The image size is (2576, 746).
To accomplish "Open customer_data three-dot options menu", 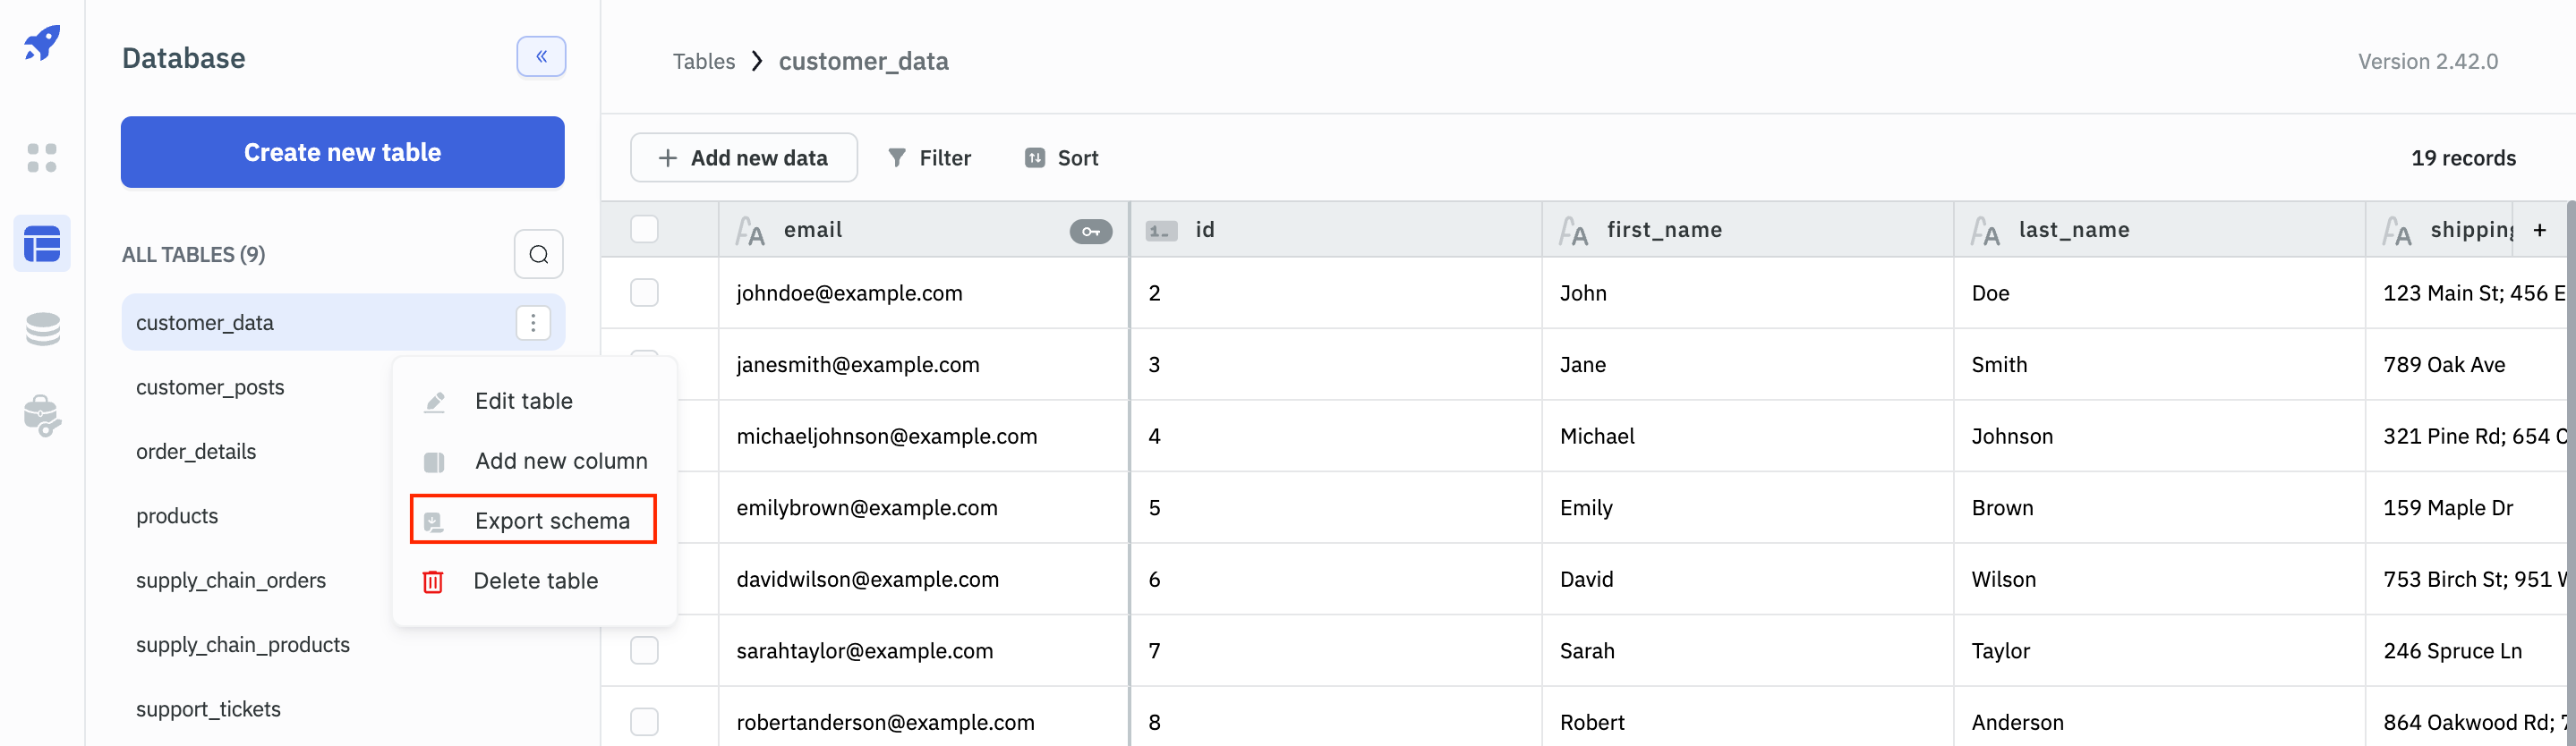I will click(533, 322).
